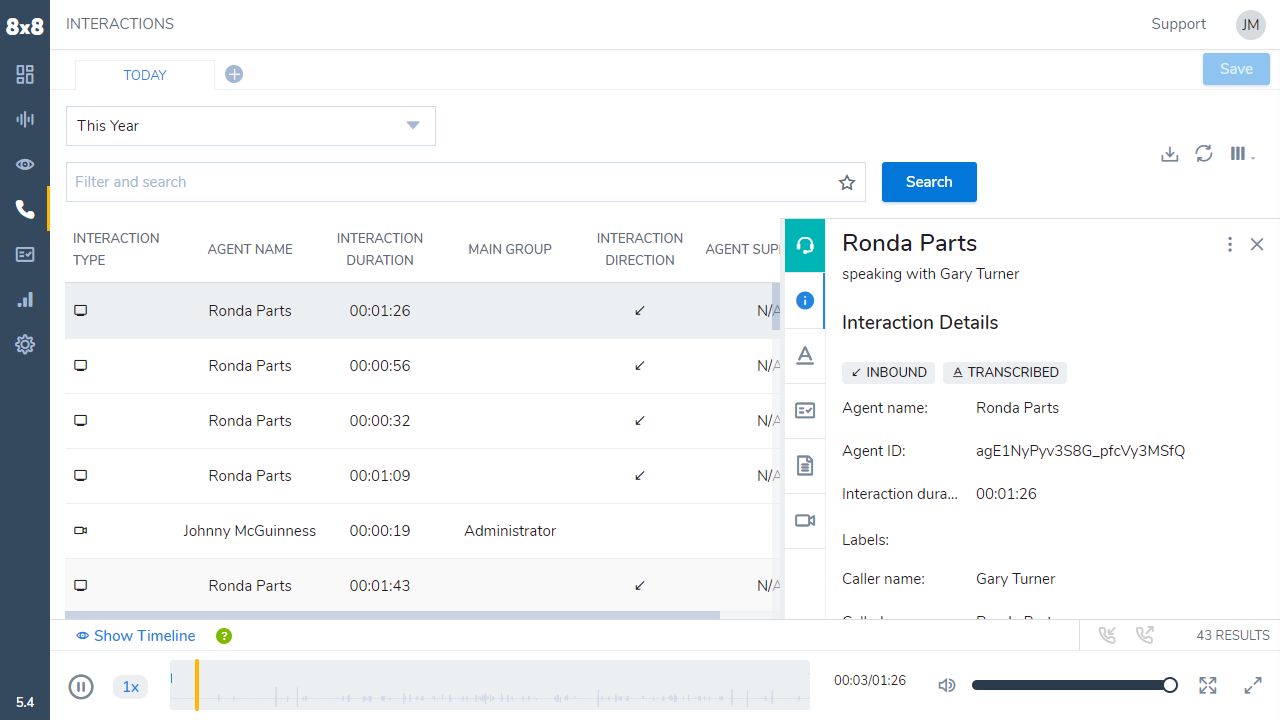Open the screen recording camera panel icon
1280x720 pixels.
pyautogui.click(x=805, y=520)
